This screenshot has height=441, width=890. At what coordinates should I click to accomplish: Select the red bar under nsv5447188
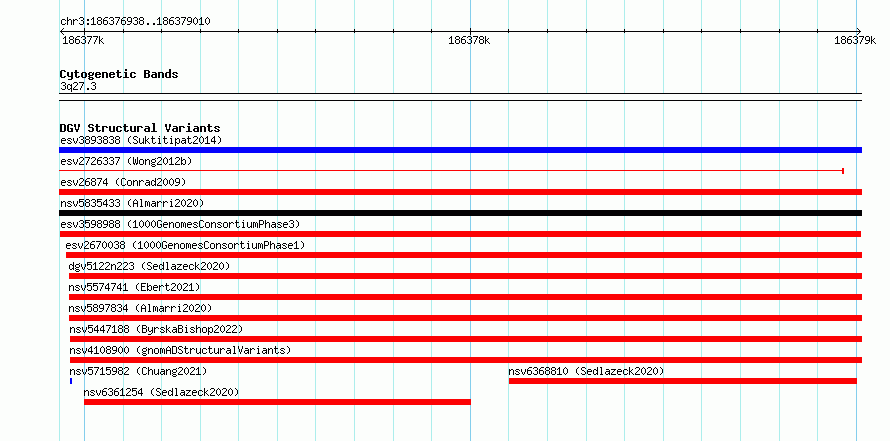coord(466,339)
